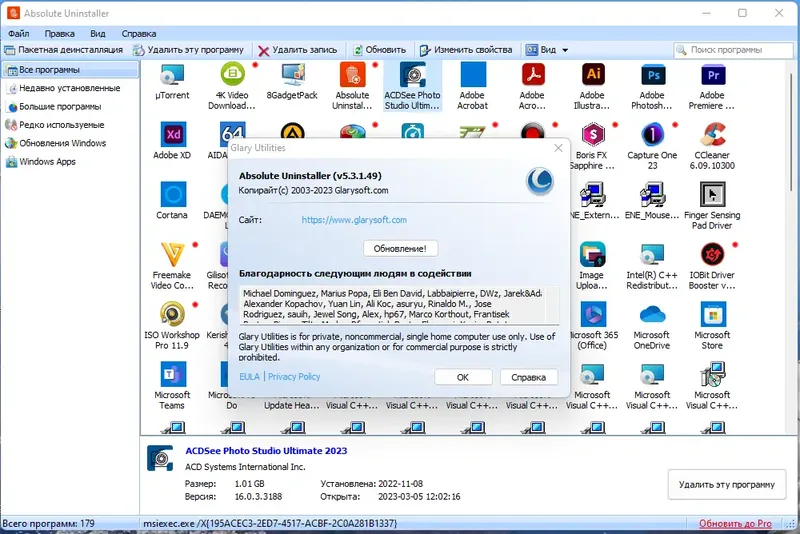Screen dimensions: 800x534
Task: Select the CCleaner 6.09.10300 icon
Action: tap(712, 135)
